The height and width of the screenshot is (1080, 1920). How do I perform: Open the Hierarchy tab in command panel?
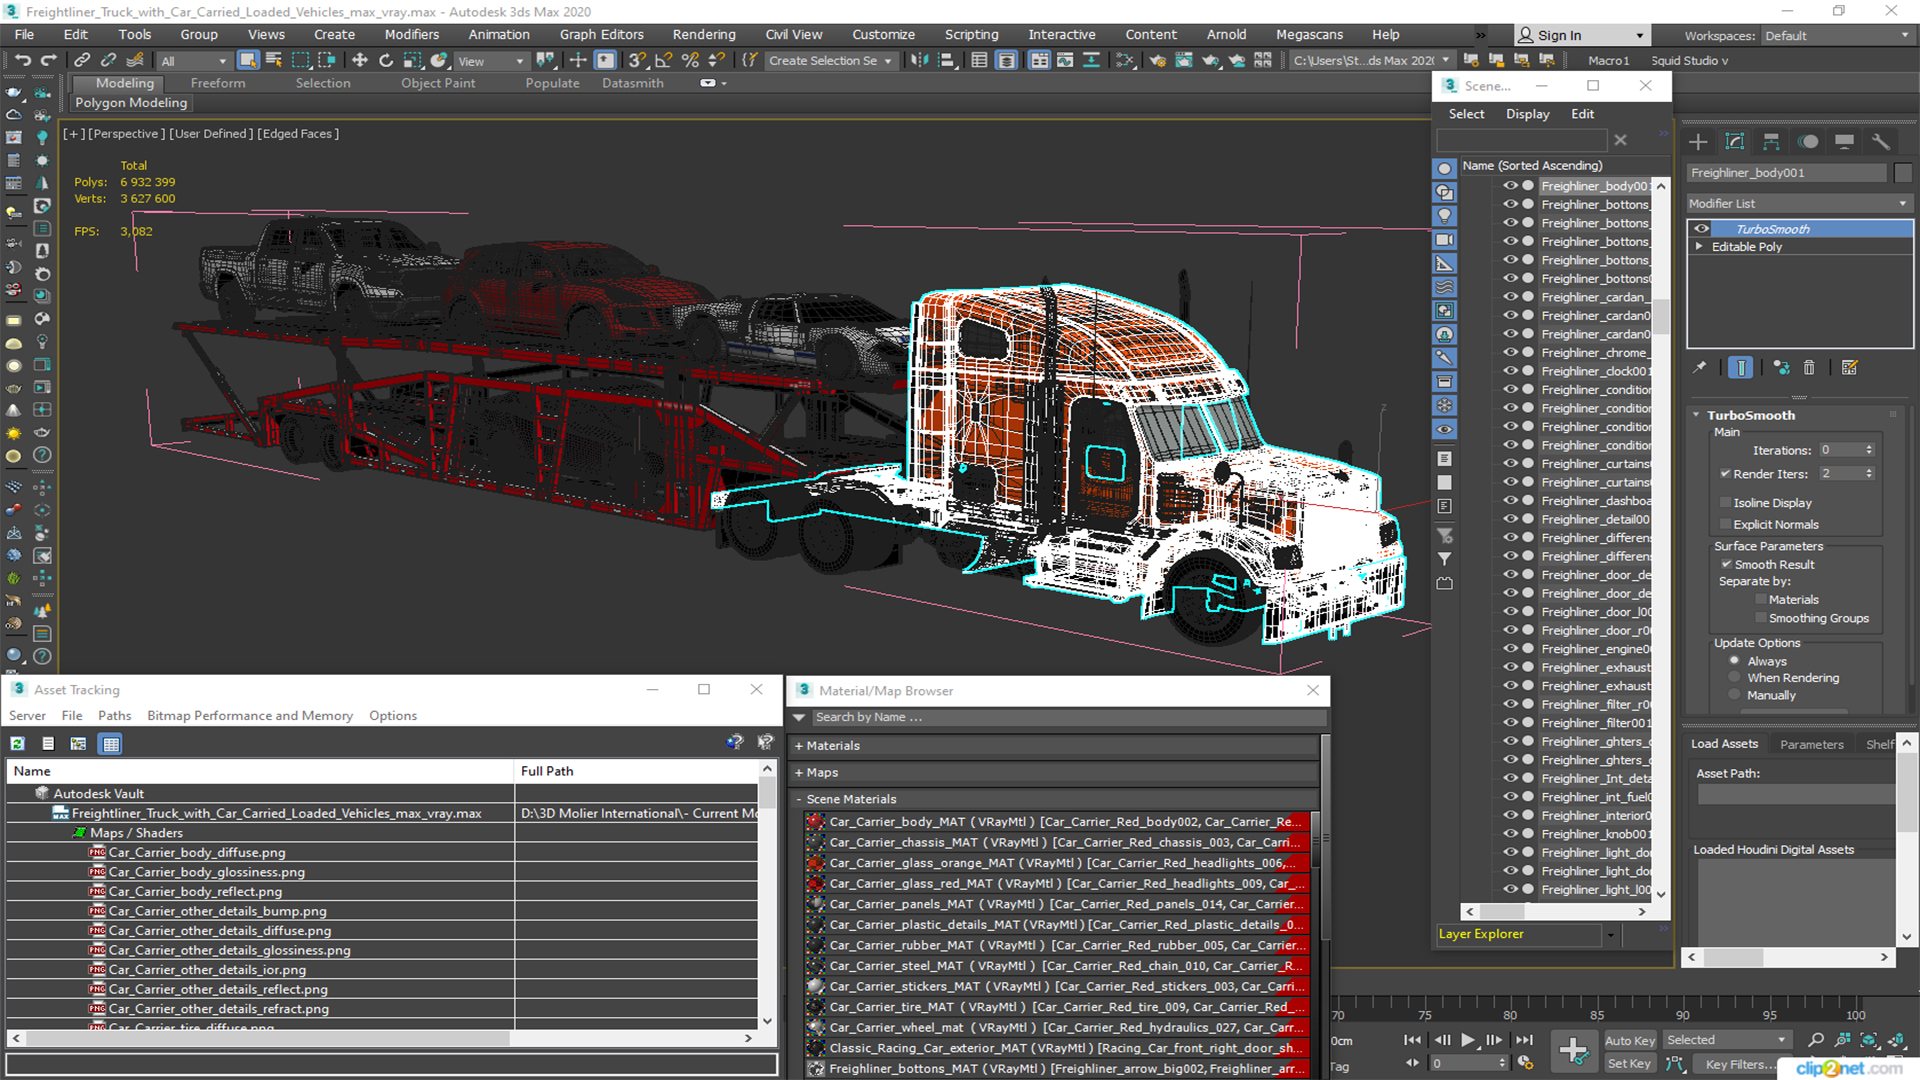click(x=1771, y=142)
